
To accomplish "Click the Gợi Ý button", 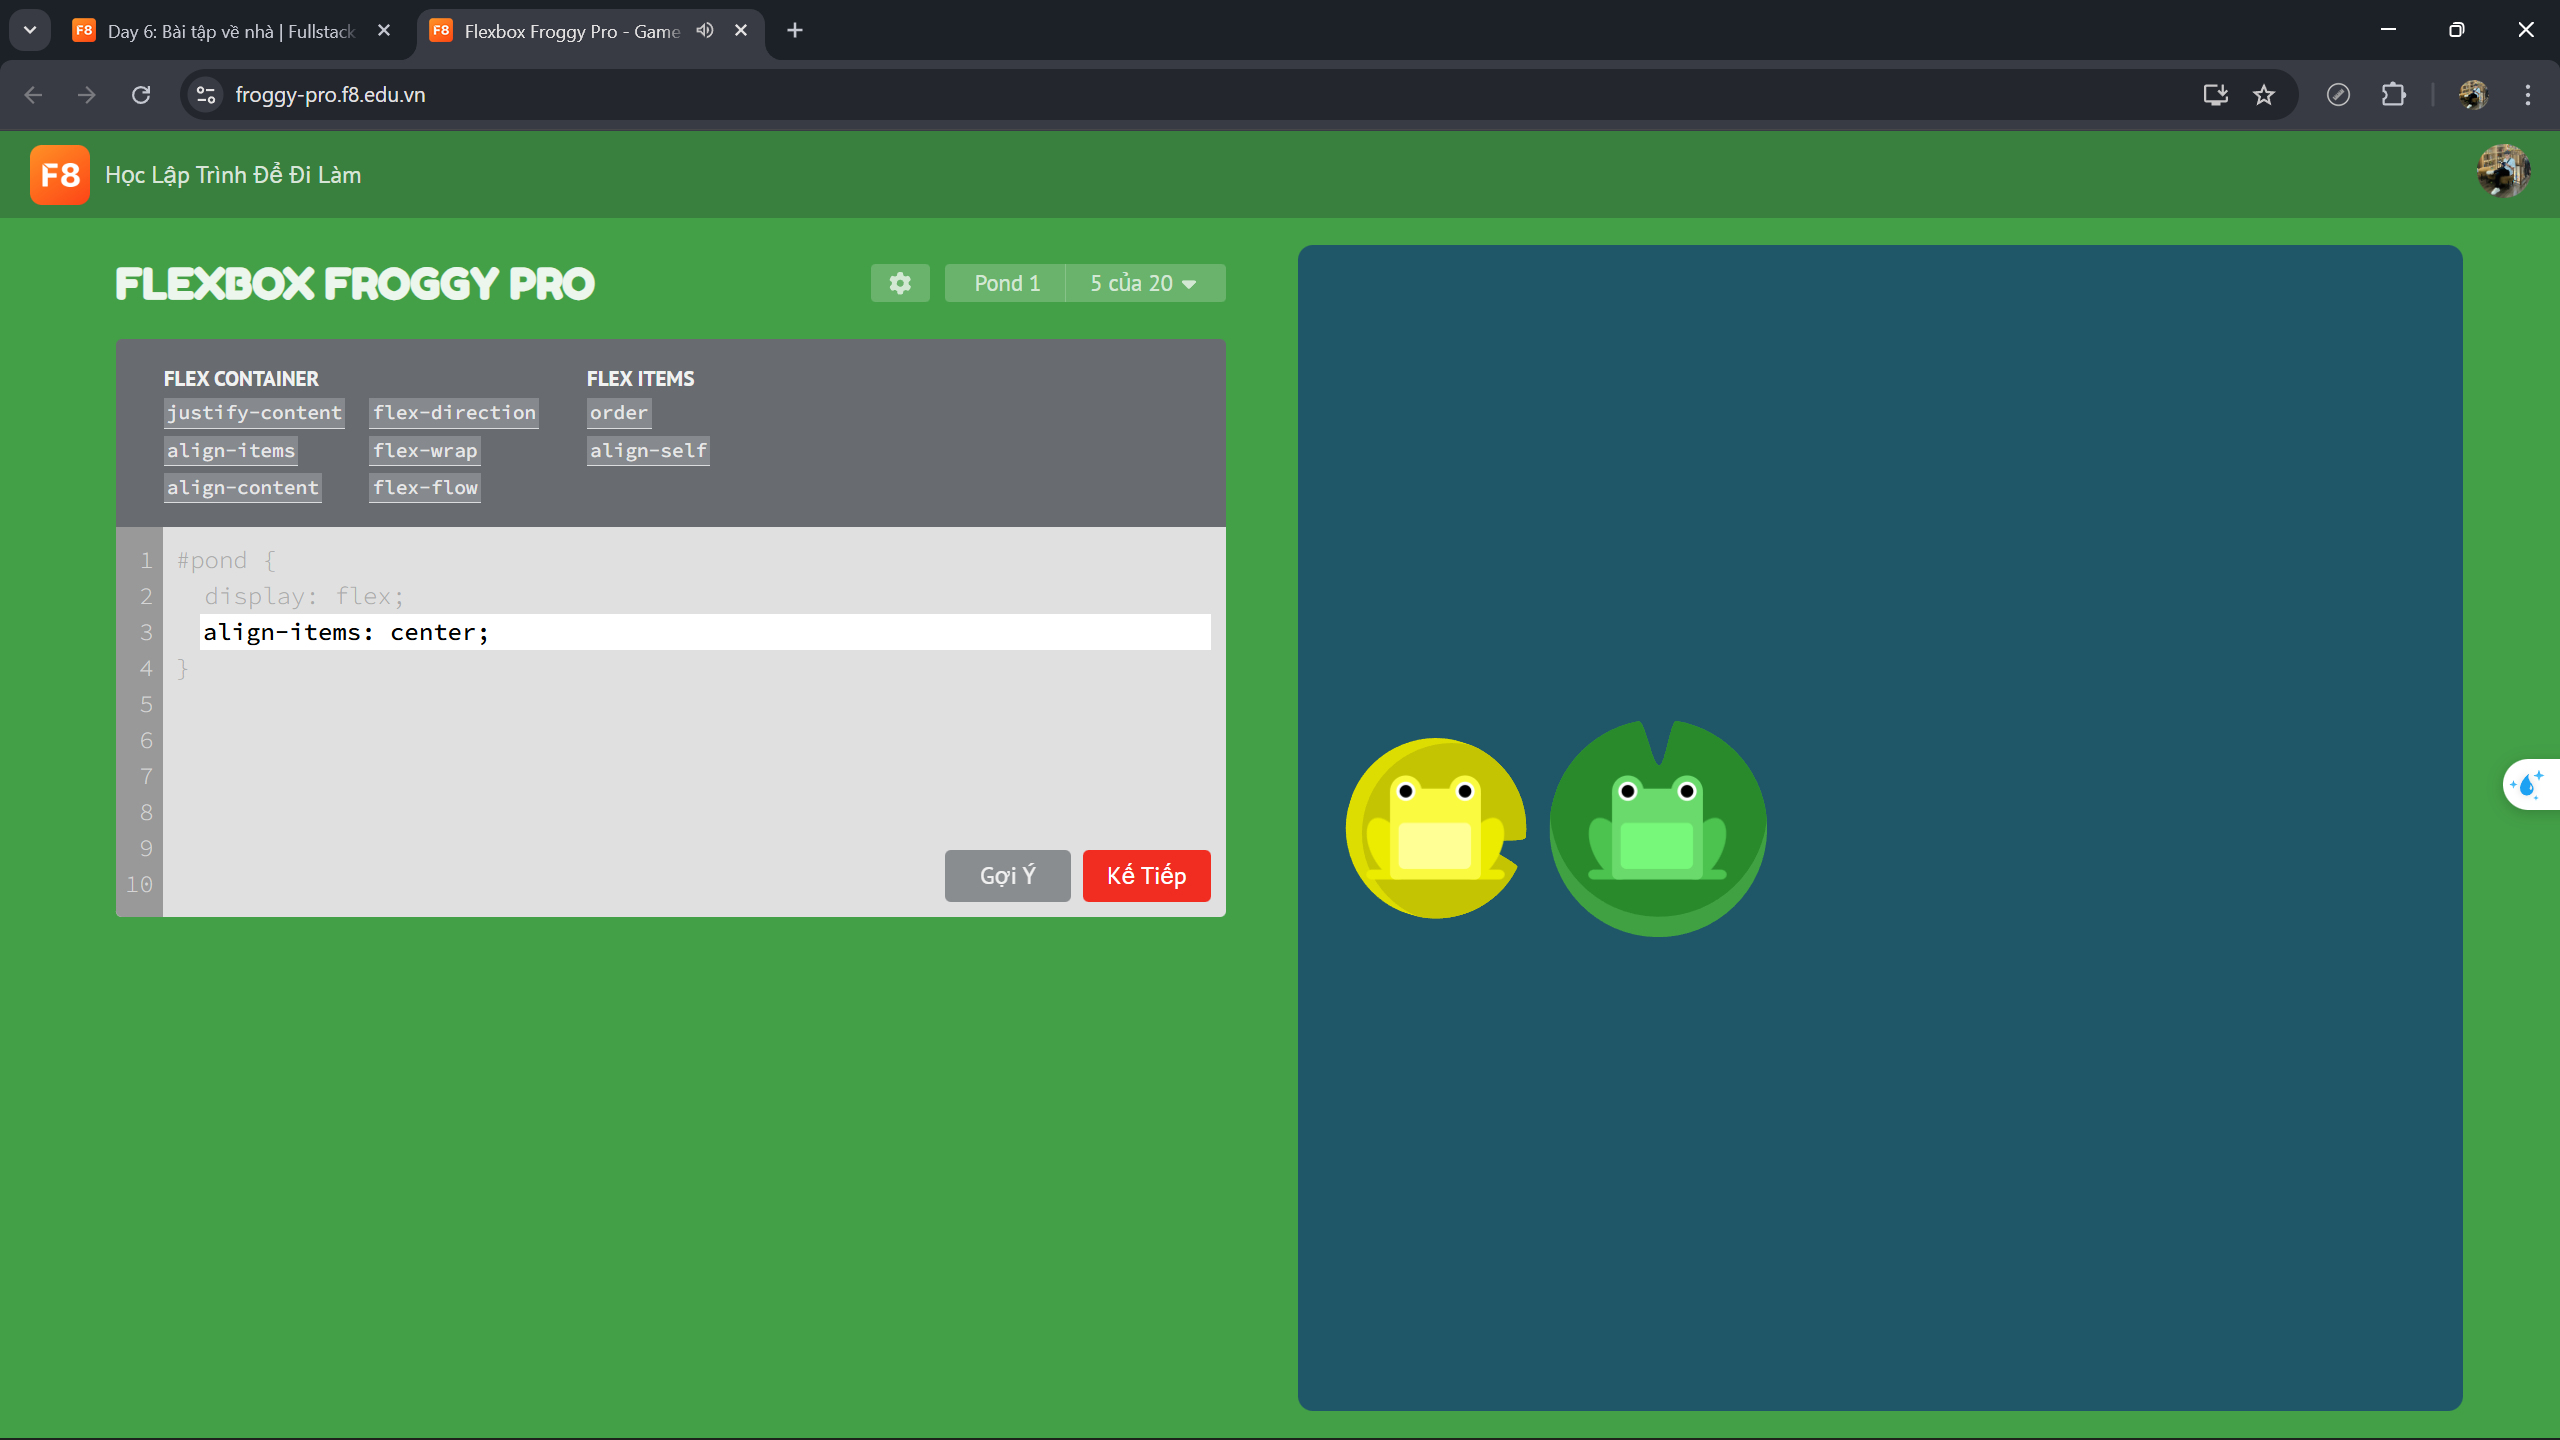I will (1006, 875).
